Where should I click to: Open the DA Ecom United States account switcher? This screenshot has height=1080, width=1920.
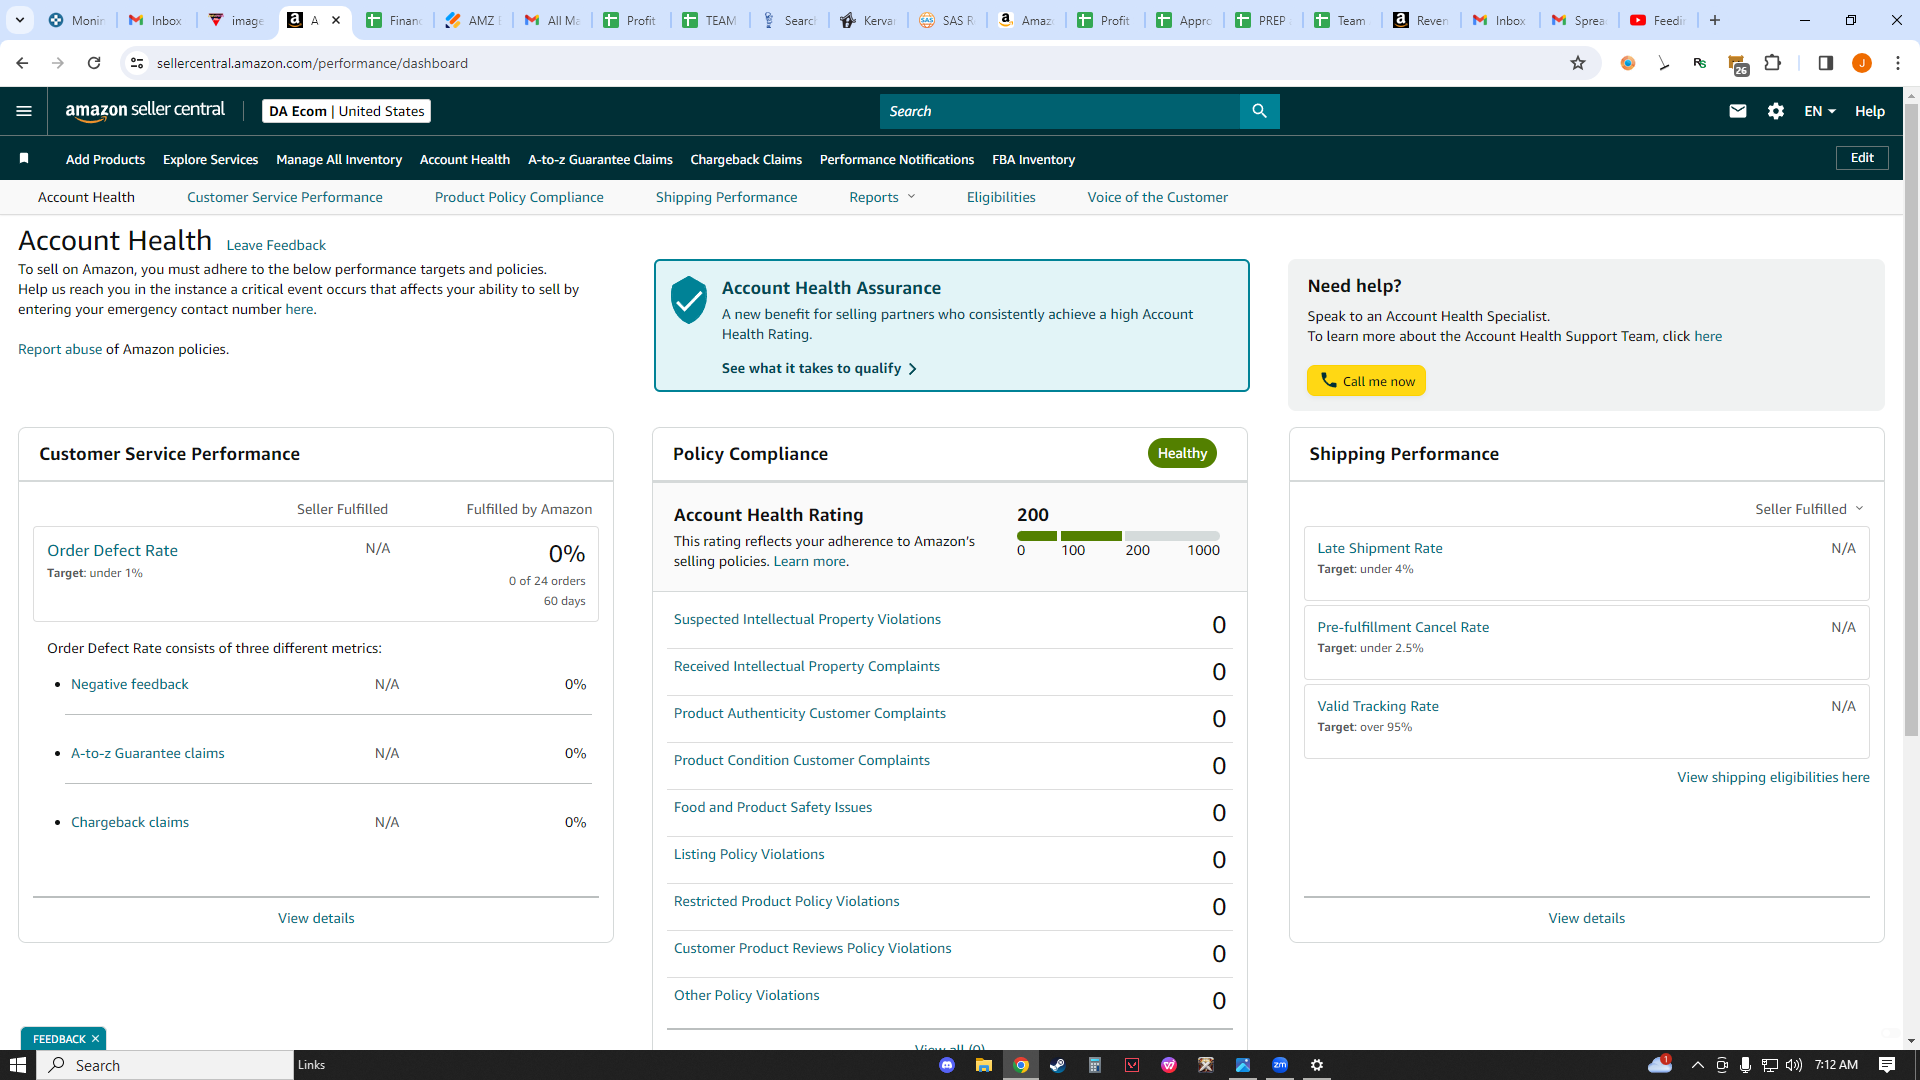[x=346, y=111]
